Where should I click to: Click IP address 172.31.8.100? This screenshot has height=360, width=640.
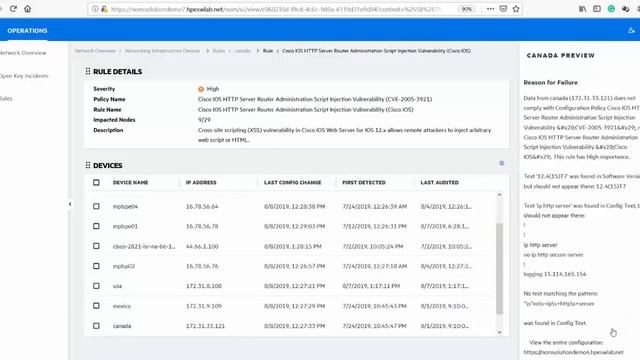point(204,286)
